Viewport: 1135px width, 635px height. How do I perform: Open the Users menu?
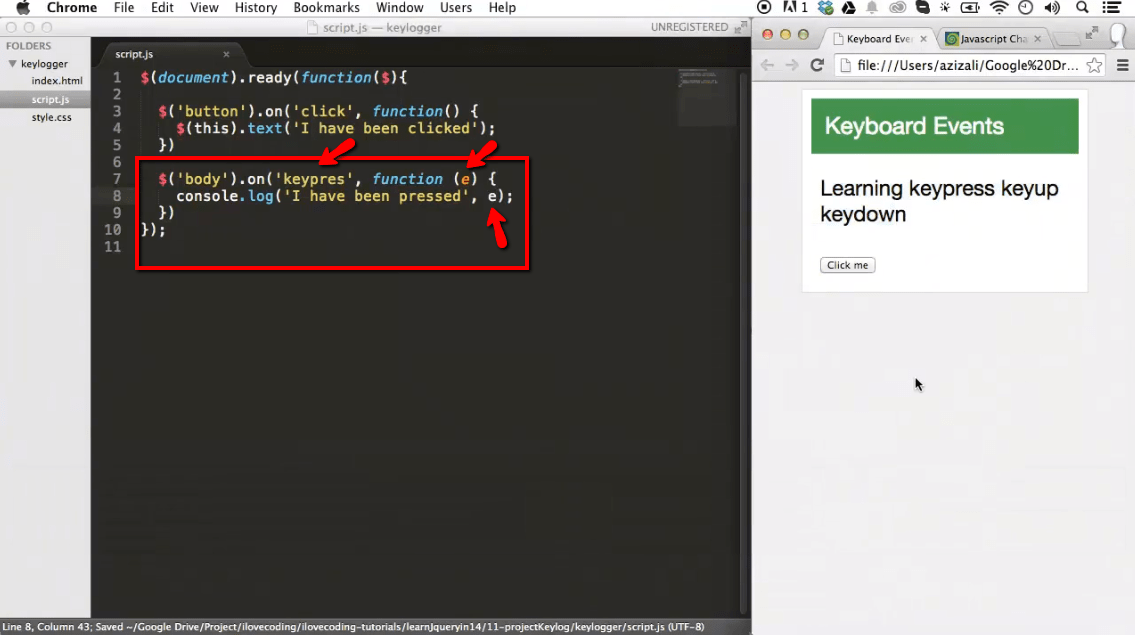point(456,7)
